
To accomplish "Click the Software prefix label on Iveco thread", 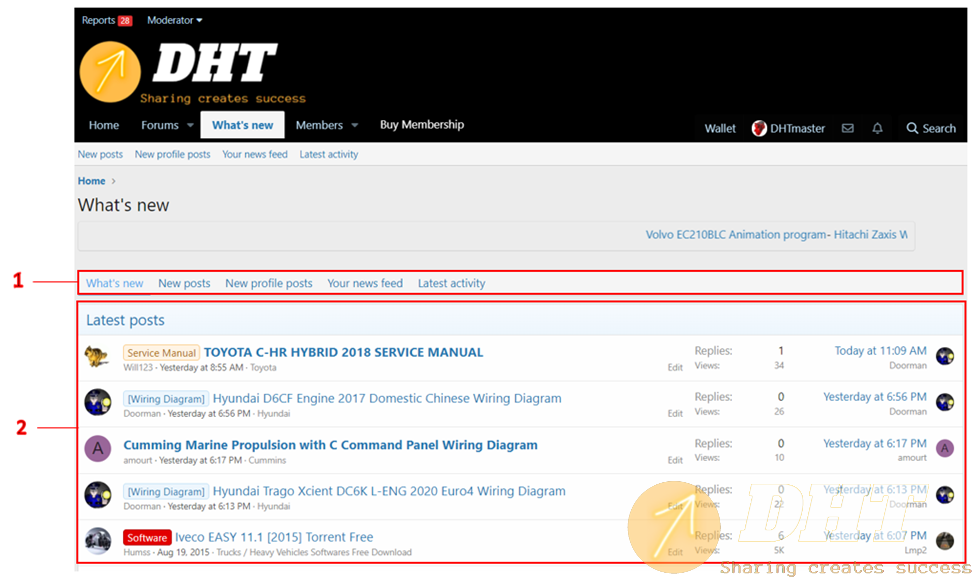I will (146, 537).
